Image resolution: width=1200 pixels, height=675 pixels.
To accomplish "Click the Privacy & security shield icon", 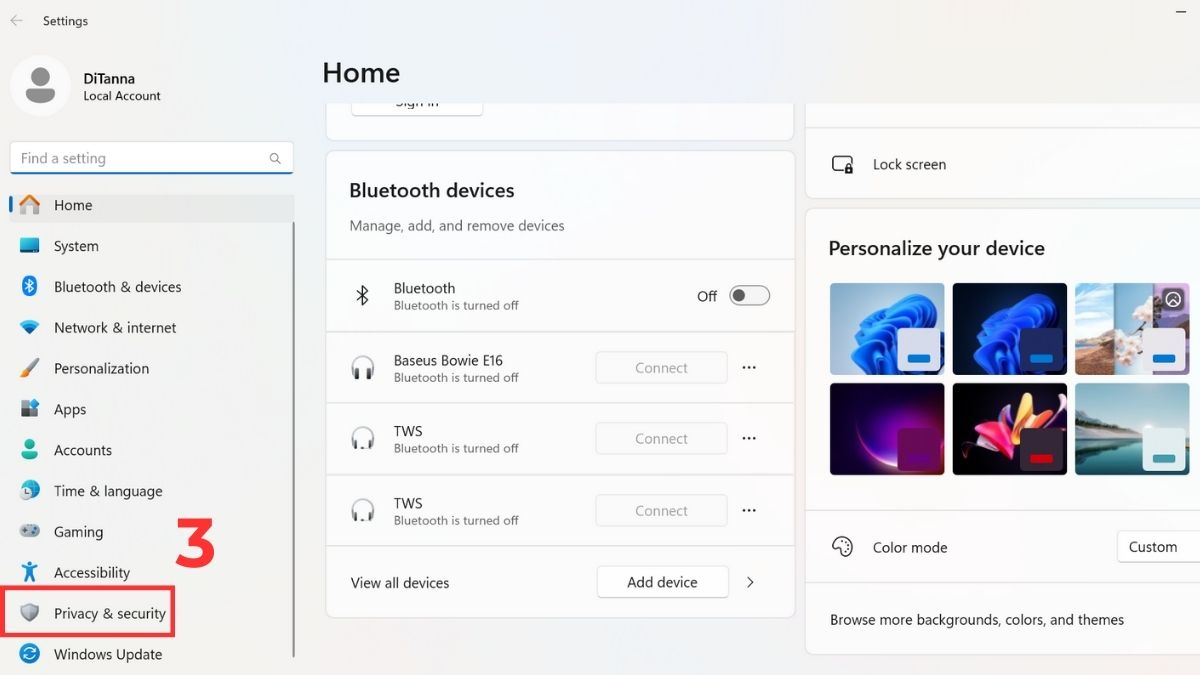I will pyautogui.click(x=30, y=613).
